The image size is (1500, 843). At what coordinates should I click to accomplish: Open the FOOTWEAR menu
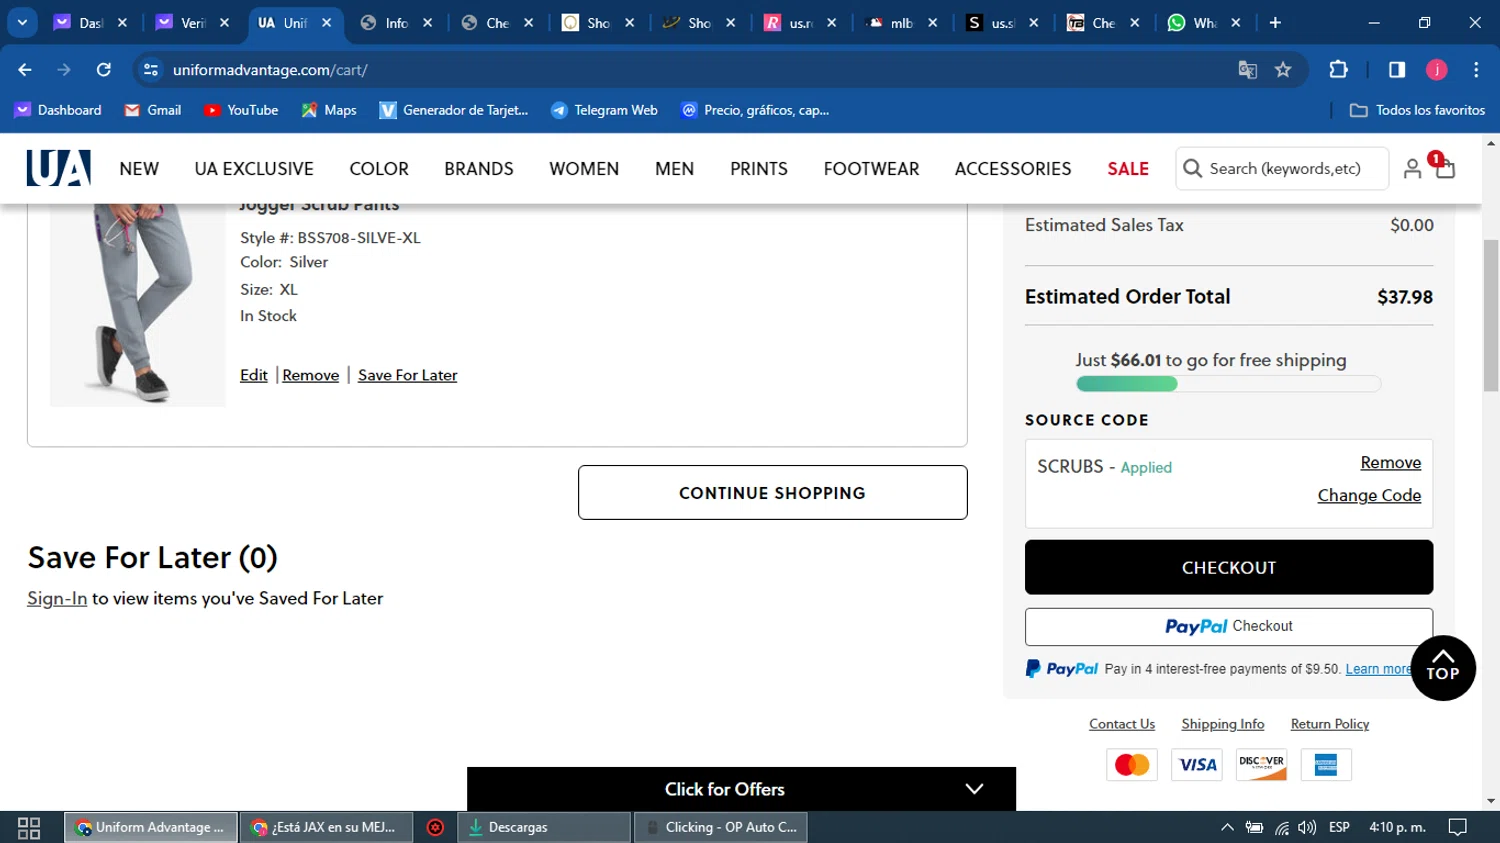[871, 169]
